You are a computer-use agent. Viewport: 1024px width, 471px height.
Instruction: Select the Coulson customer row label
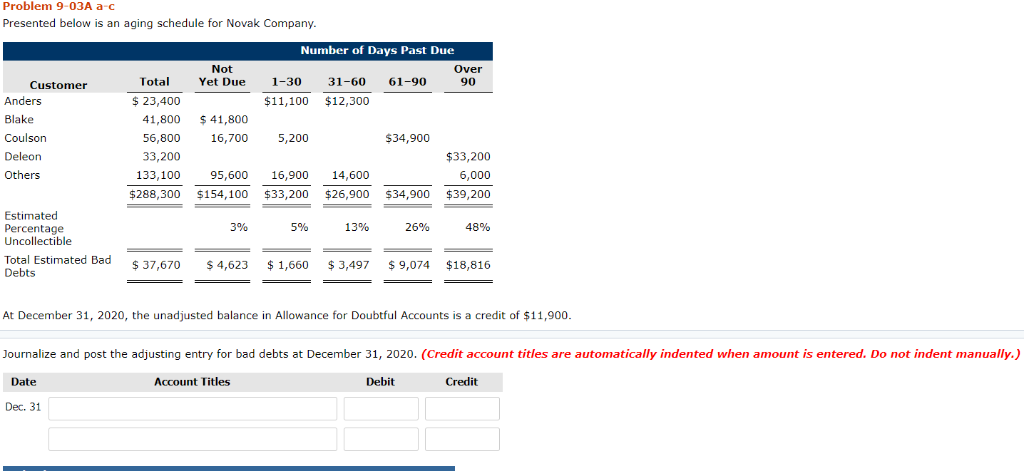[25, 138]
